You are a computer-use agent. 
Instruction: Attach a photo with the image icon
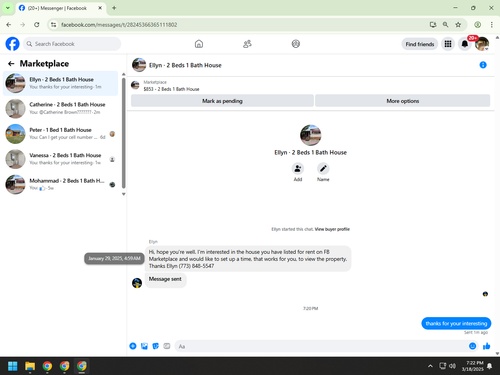144,346
